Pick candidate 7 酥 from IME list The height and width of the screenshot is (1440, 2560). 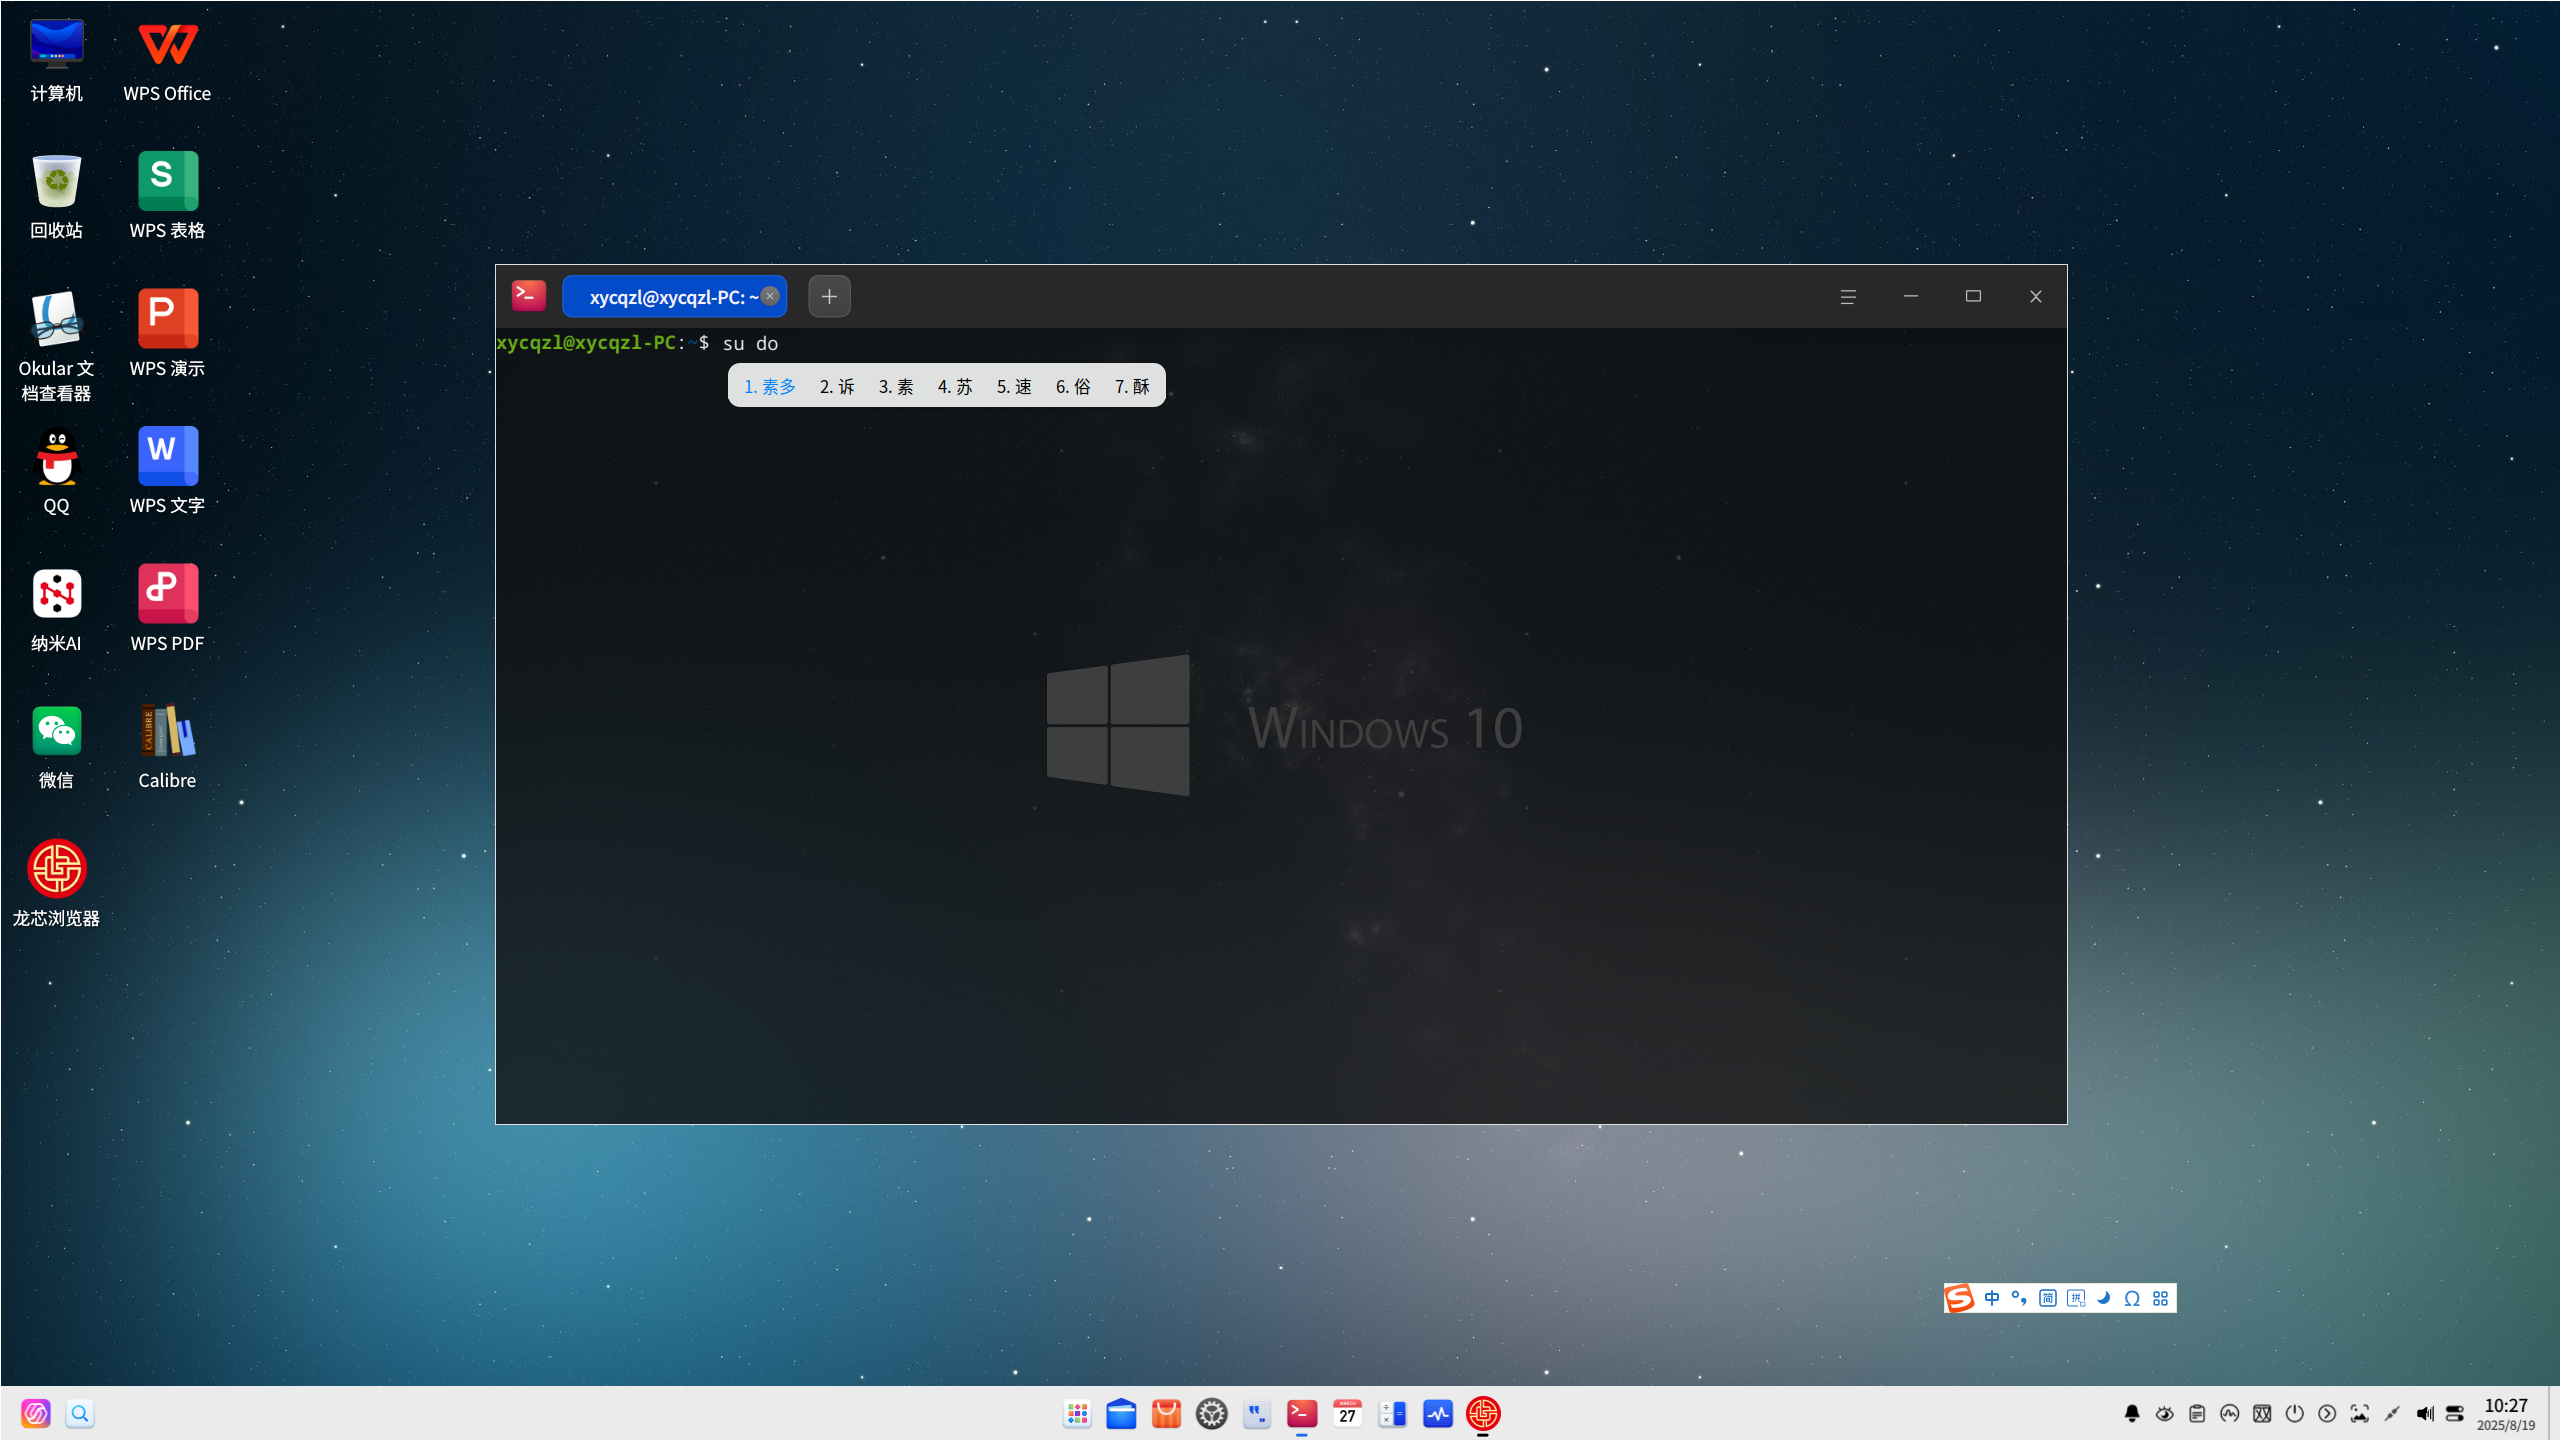coord(1132,386)
